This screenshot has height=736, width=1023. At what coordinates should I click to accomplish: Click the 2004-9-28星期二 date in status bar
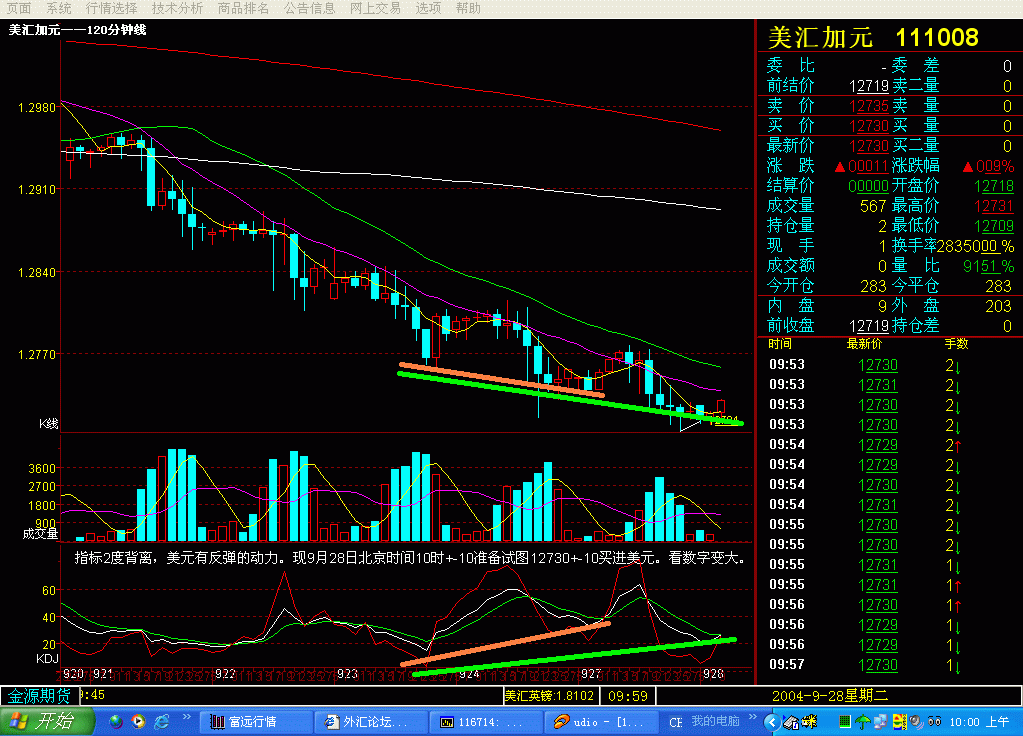[x=830, y=696]
